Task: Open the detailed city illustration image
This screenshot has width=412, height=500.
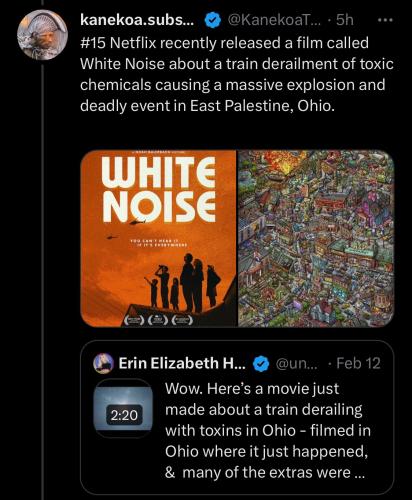Action: click(x=316, y=238)
